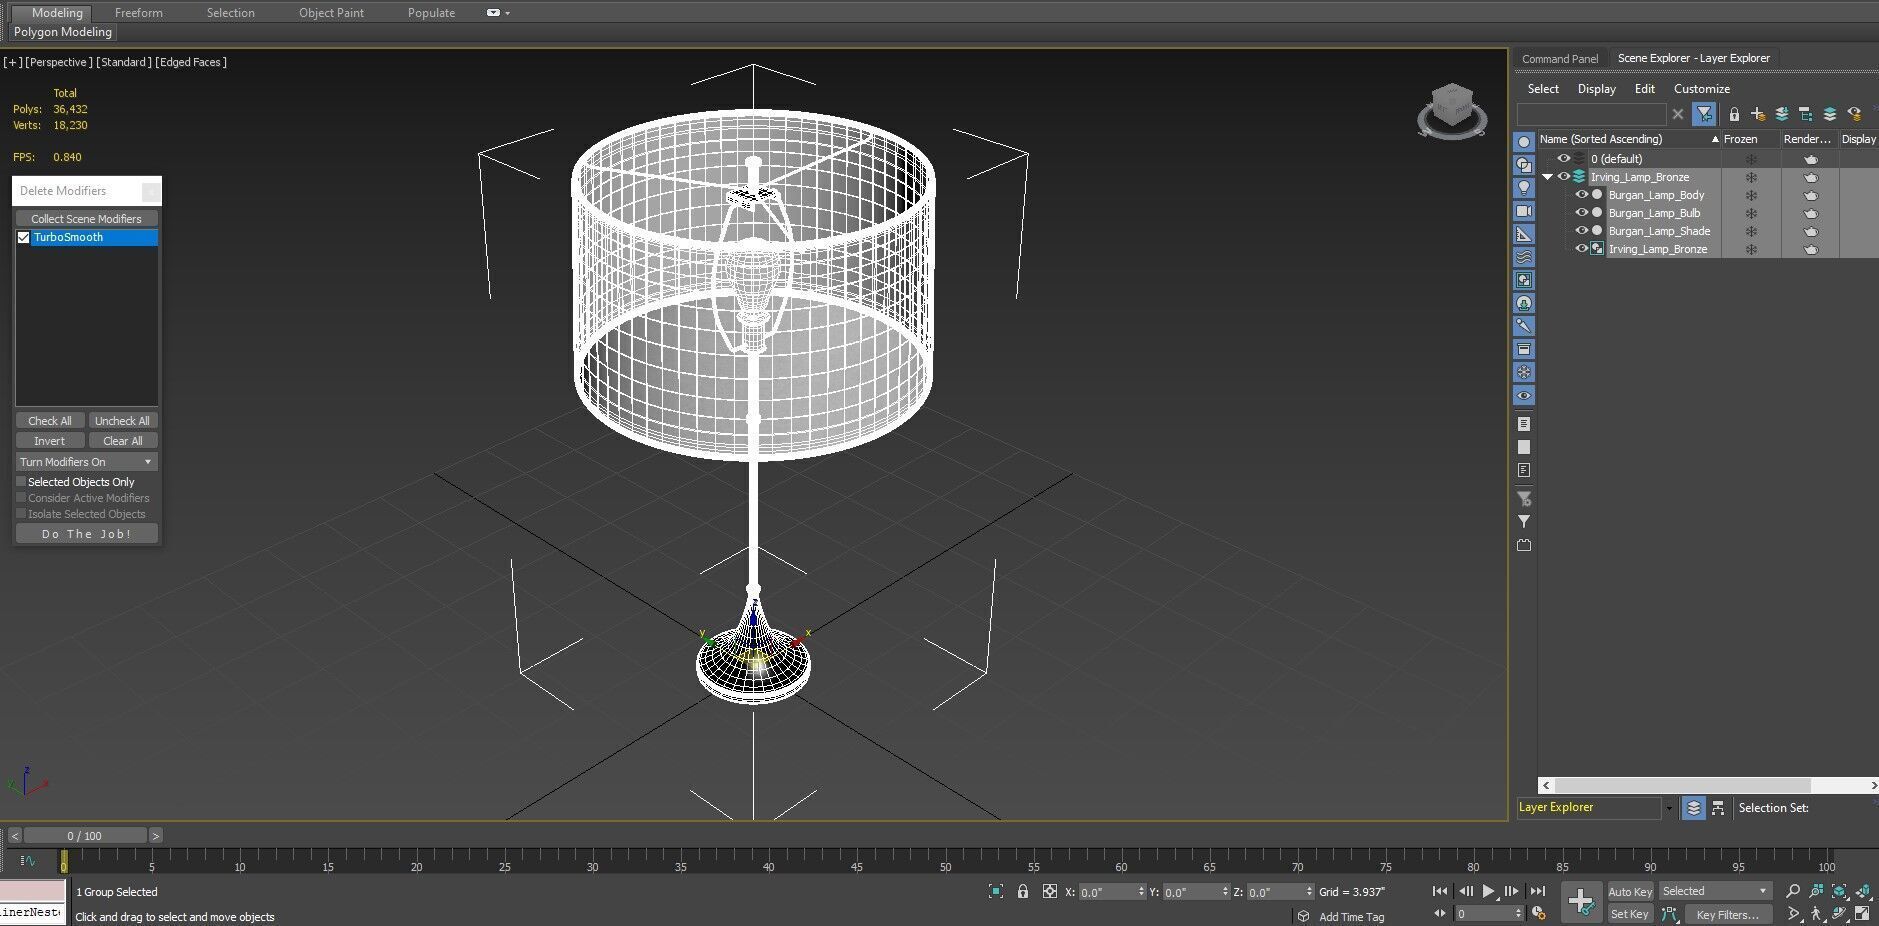Open the Time Configuration icon
This screenshot has height=926, width=1879.
[1539, 913]
